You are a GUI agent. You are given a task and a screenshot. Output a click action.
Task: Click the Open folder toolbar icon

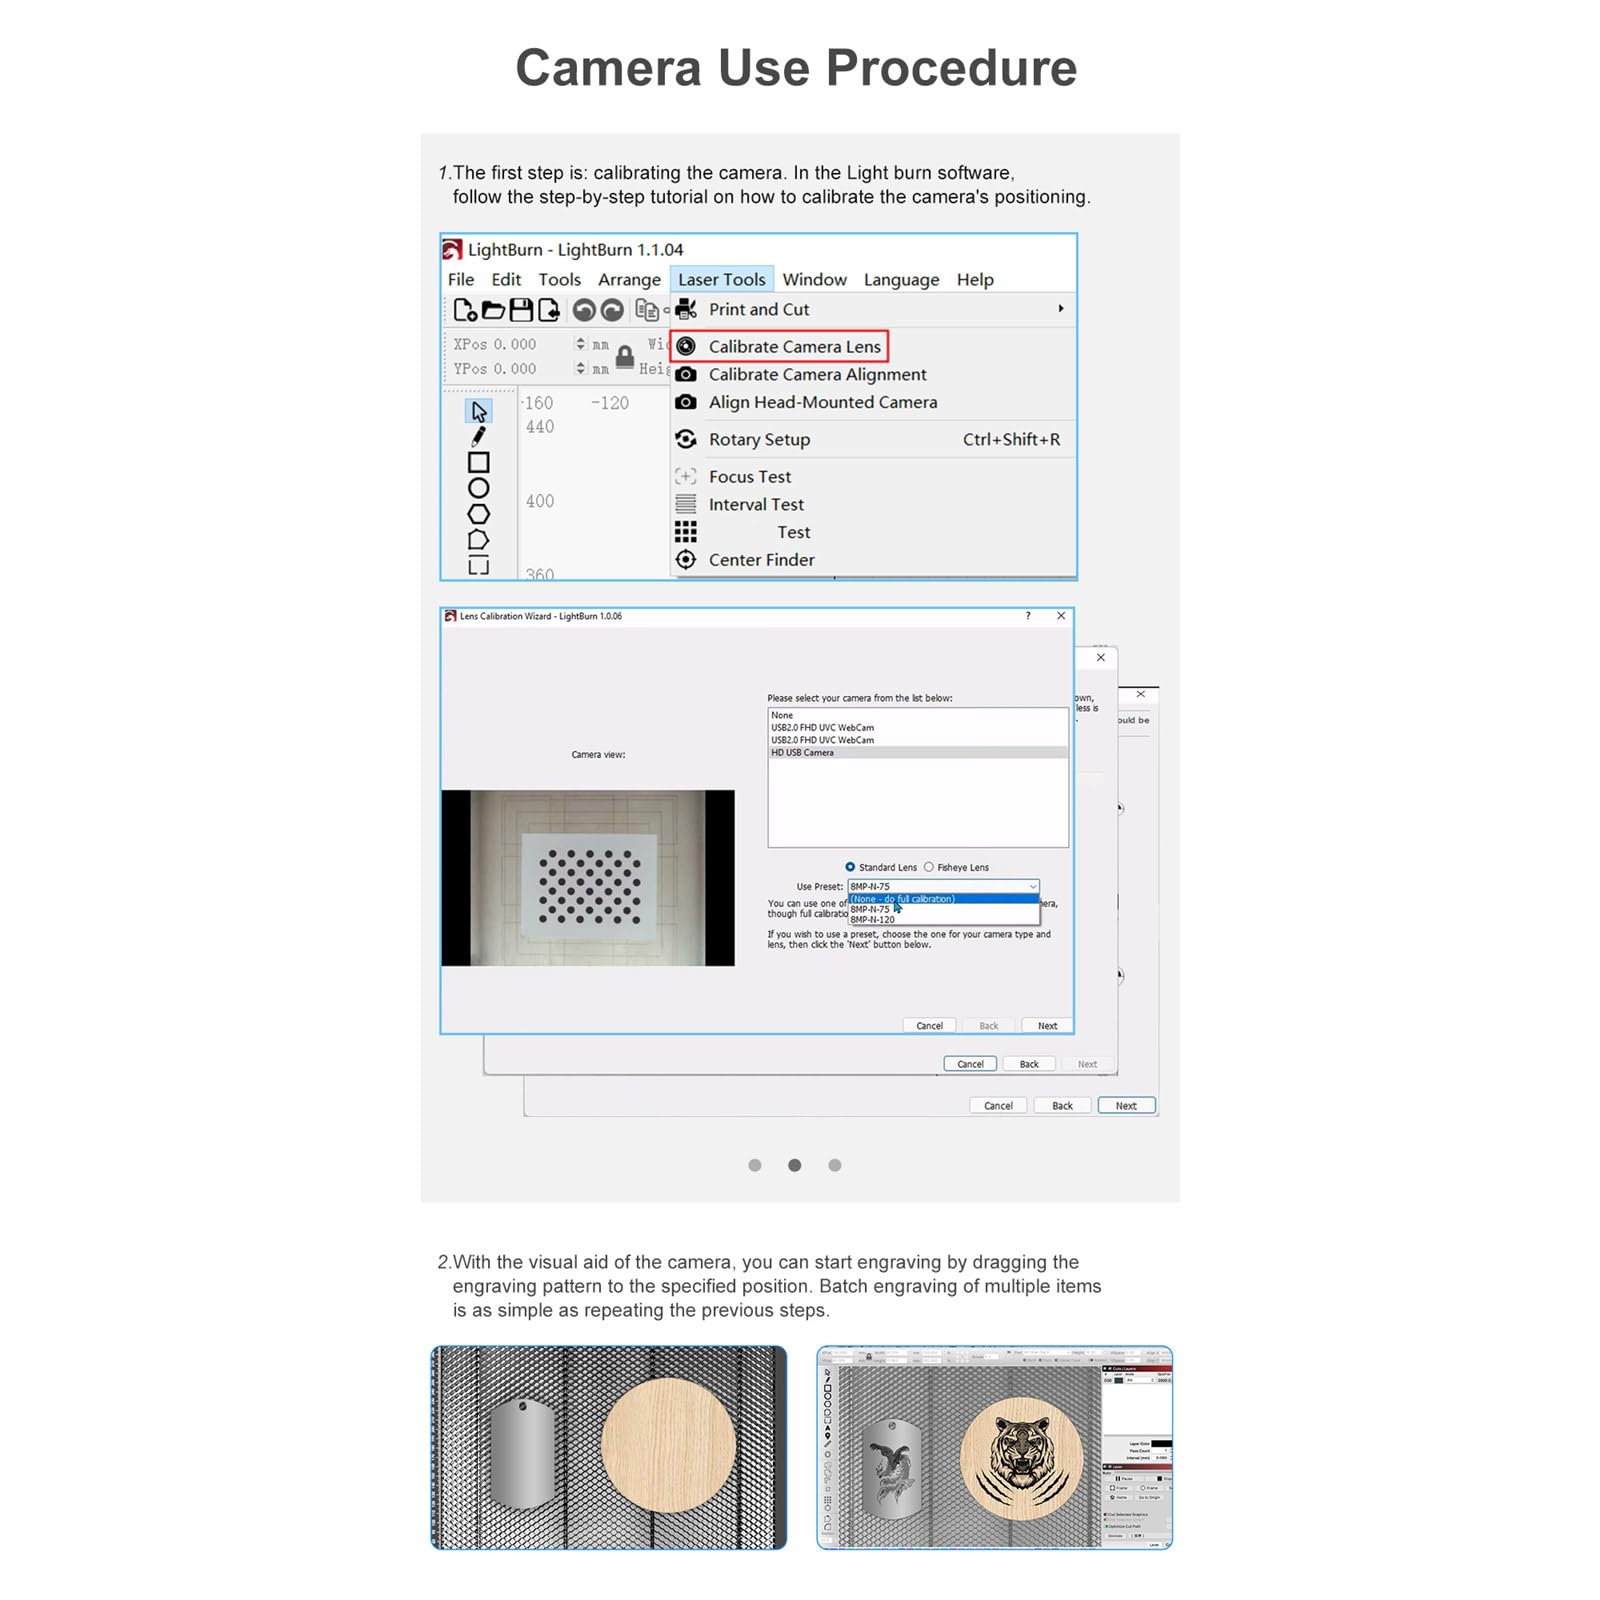click(x=493, y=310)
